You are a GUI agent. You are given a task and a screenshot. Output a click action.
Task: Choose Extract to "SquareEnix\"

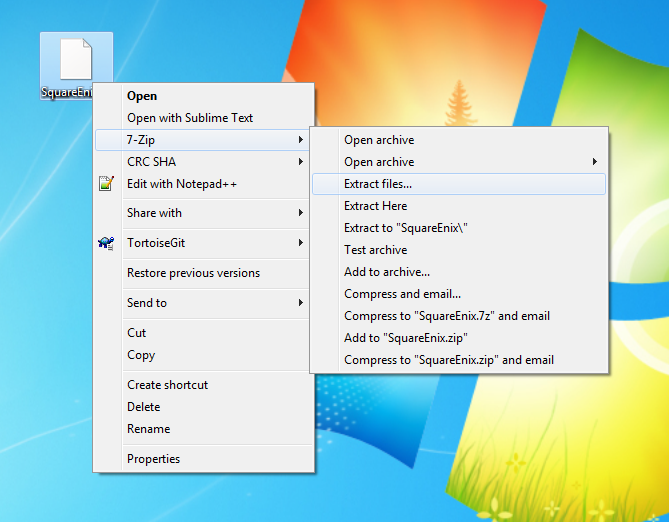pos(459,228)
